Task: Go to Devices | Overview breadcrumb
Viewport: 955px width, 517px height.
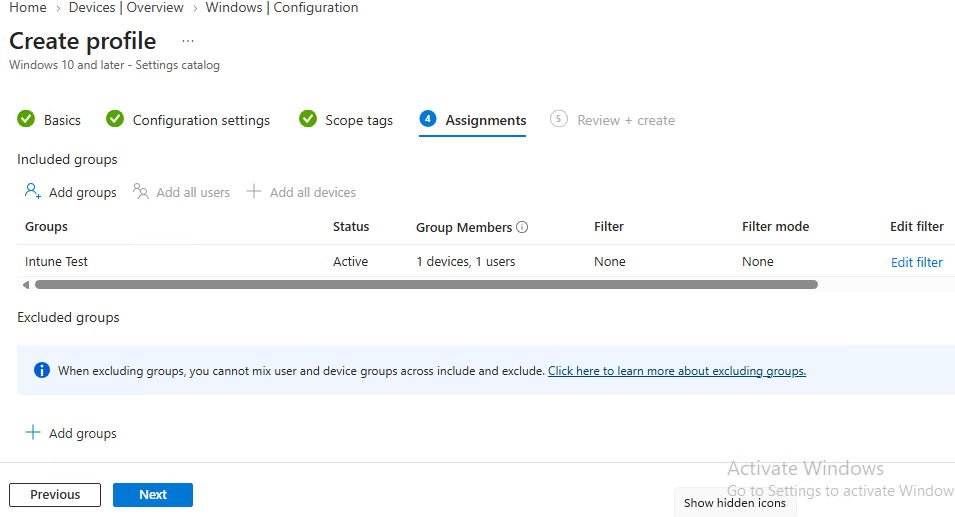Action: point(126,7)
